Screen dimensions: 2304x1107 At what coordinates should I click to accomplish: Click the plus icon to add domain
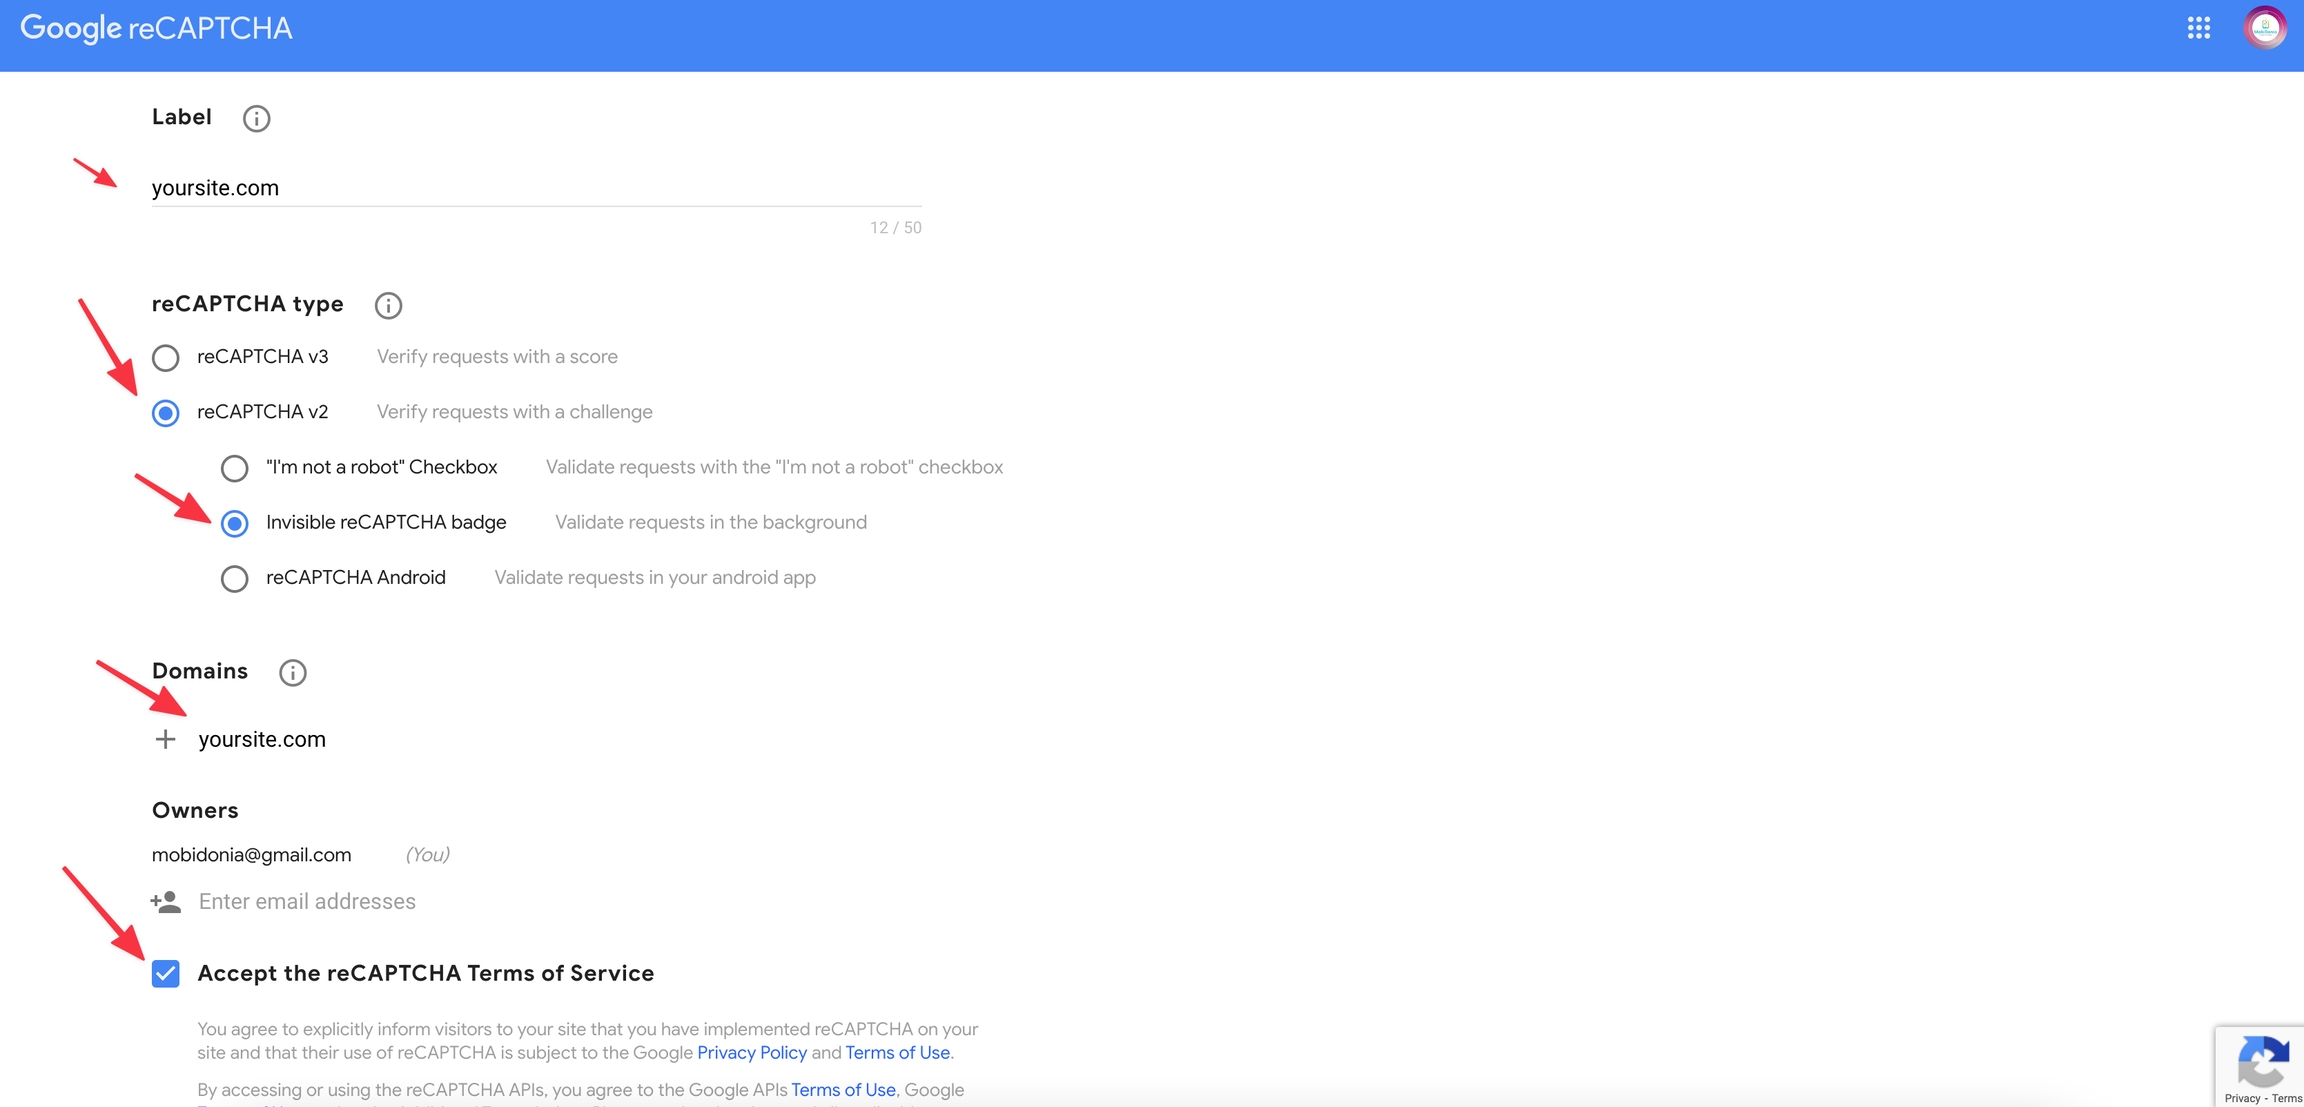166,739
